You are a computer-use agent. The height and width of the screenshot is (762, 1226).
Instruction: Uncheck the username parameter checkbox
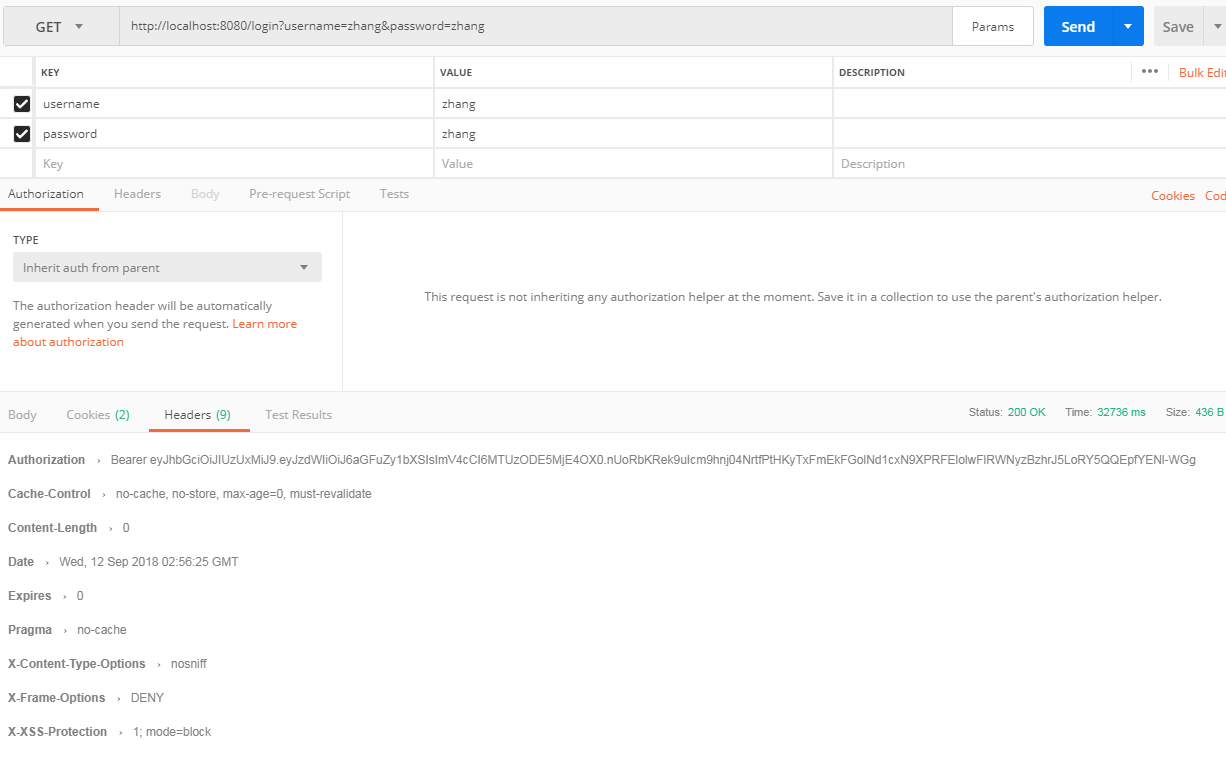22,103
